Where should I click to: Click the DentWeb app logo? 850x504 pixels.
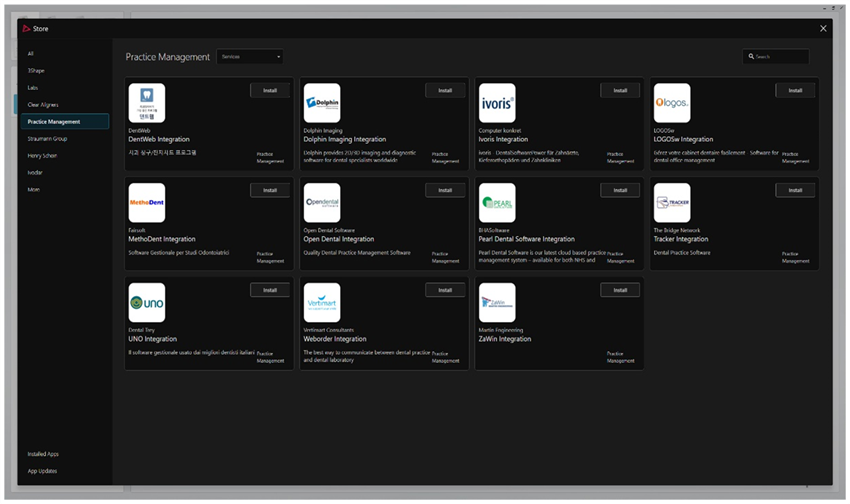[x=147, y=103]
